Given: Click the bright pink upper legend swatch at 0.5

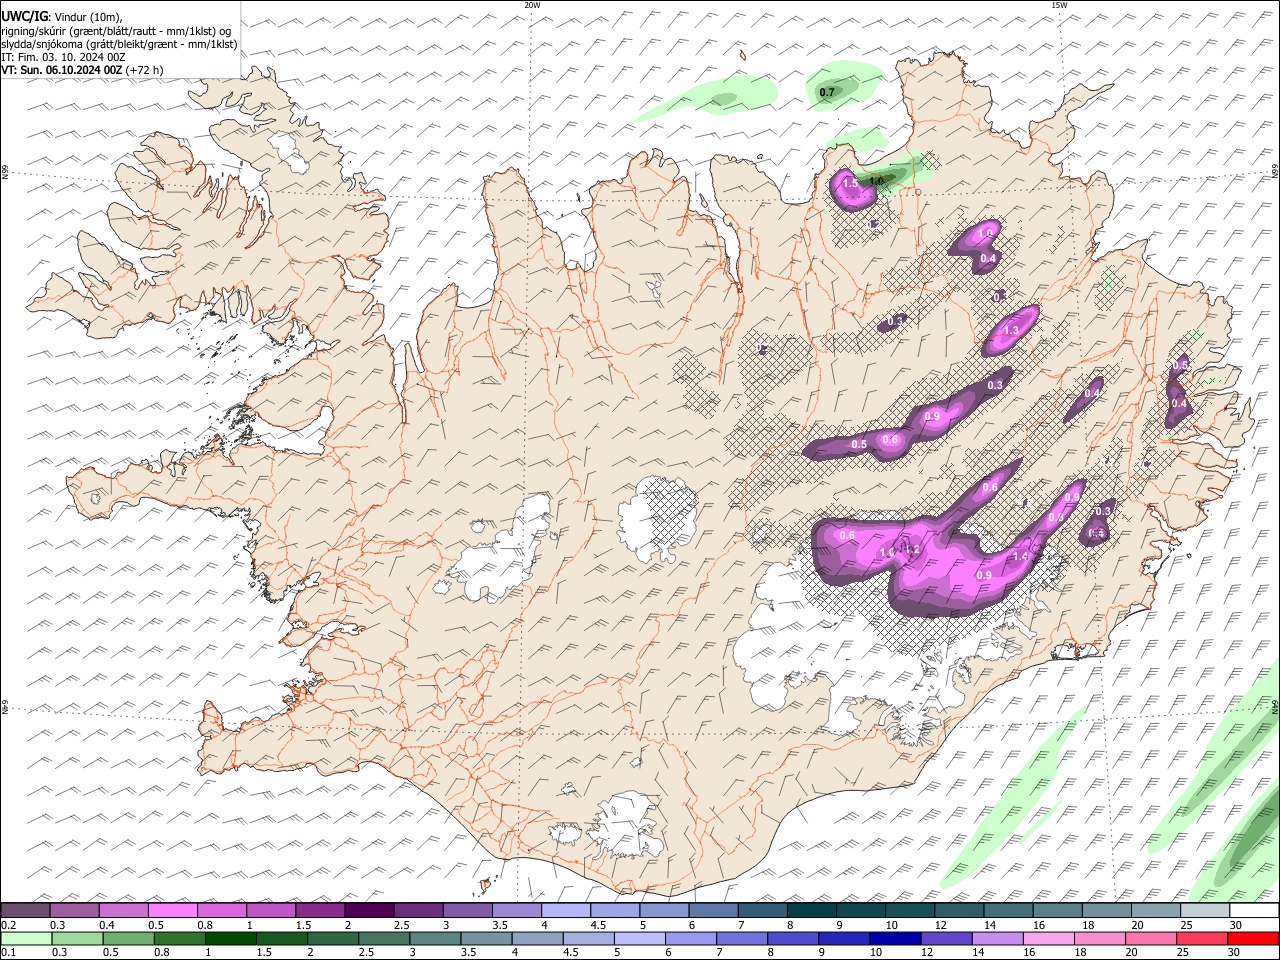Looking at the screenshot, I should (x=173, y=910).
